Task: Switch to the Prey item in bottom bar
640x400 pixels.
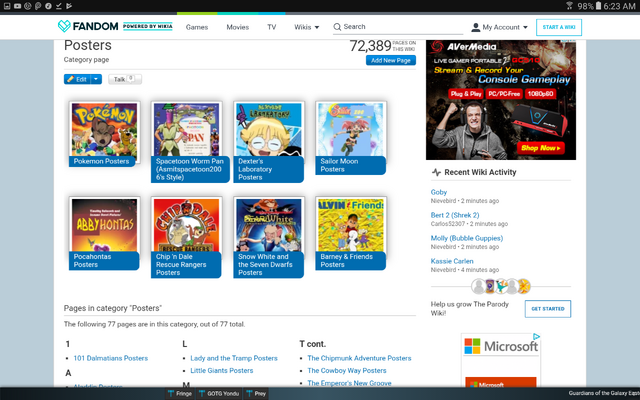Action: pyautogui.click(x=256, y=393)
